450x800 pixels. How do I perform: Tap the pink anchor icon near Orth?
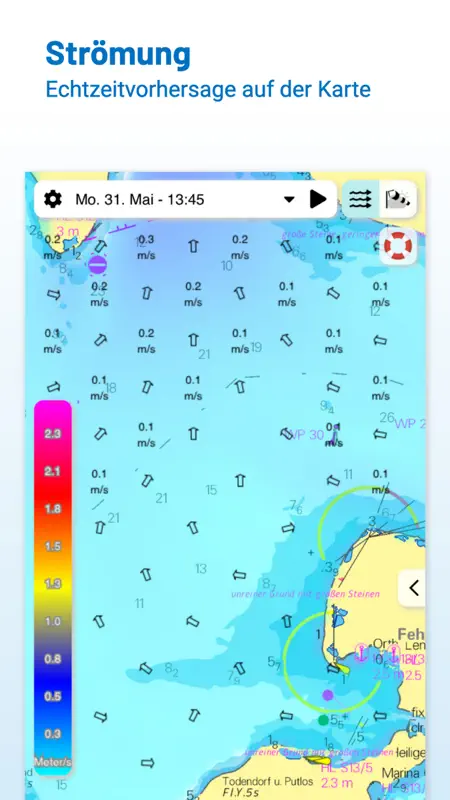(361, 654)
